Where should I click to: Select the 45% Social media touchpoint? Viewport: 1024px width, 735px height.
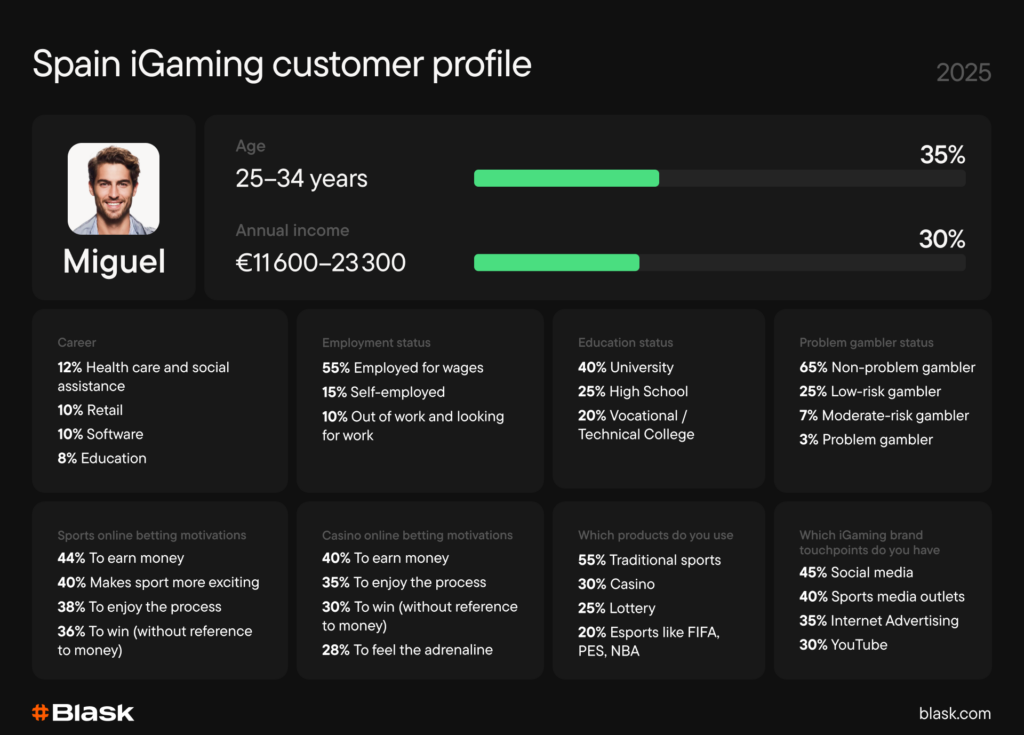(856, 572)
